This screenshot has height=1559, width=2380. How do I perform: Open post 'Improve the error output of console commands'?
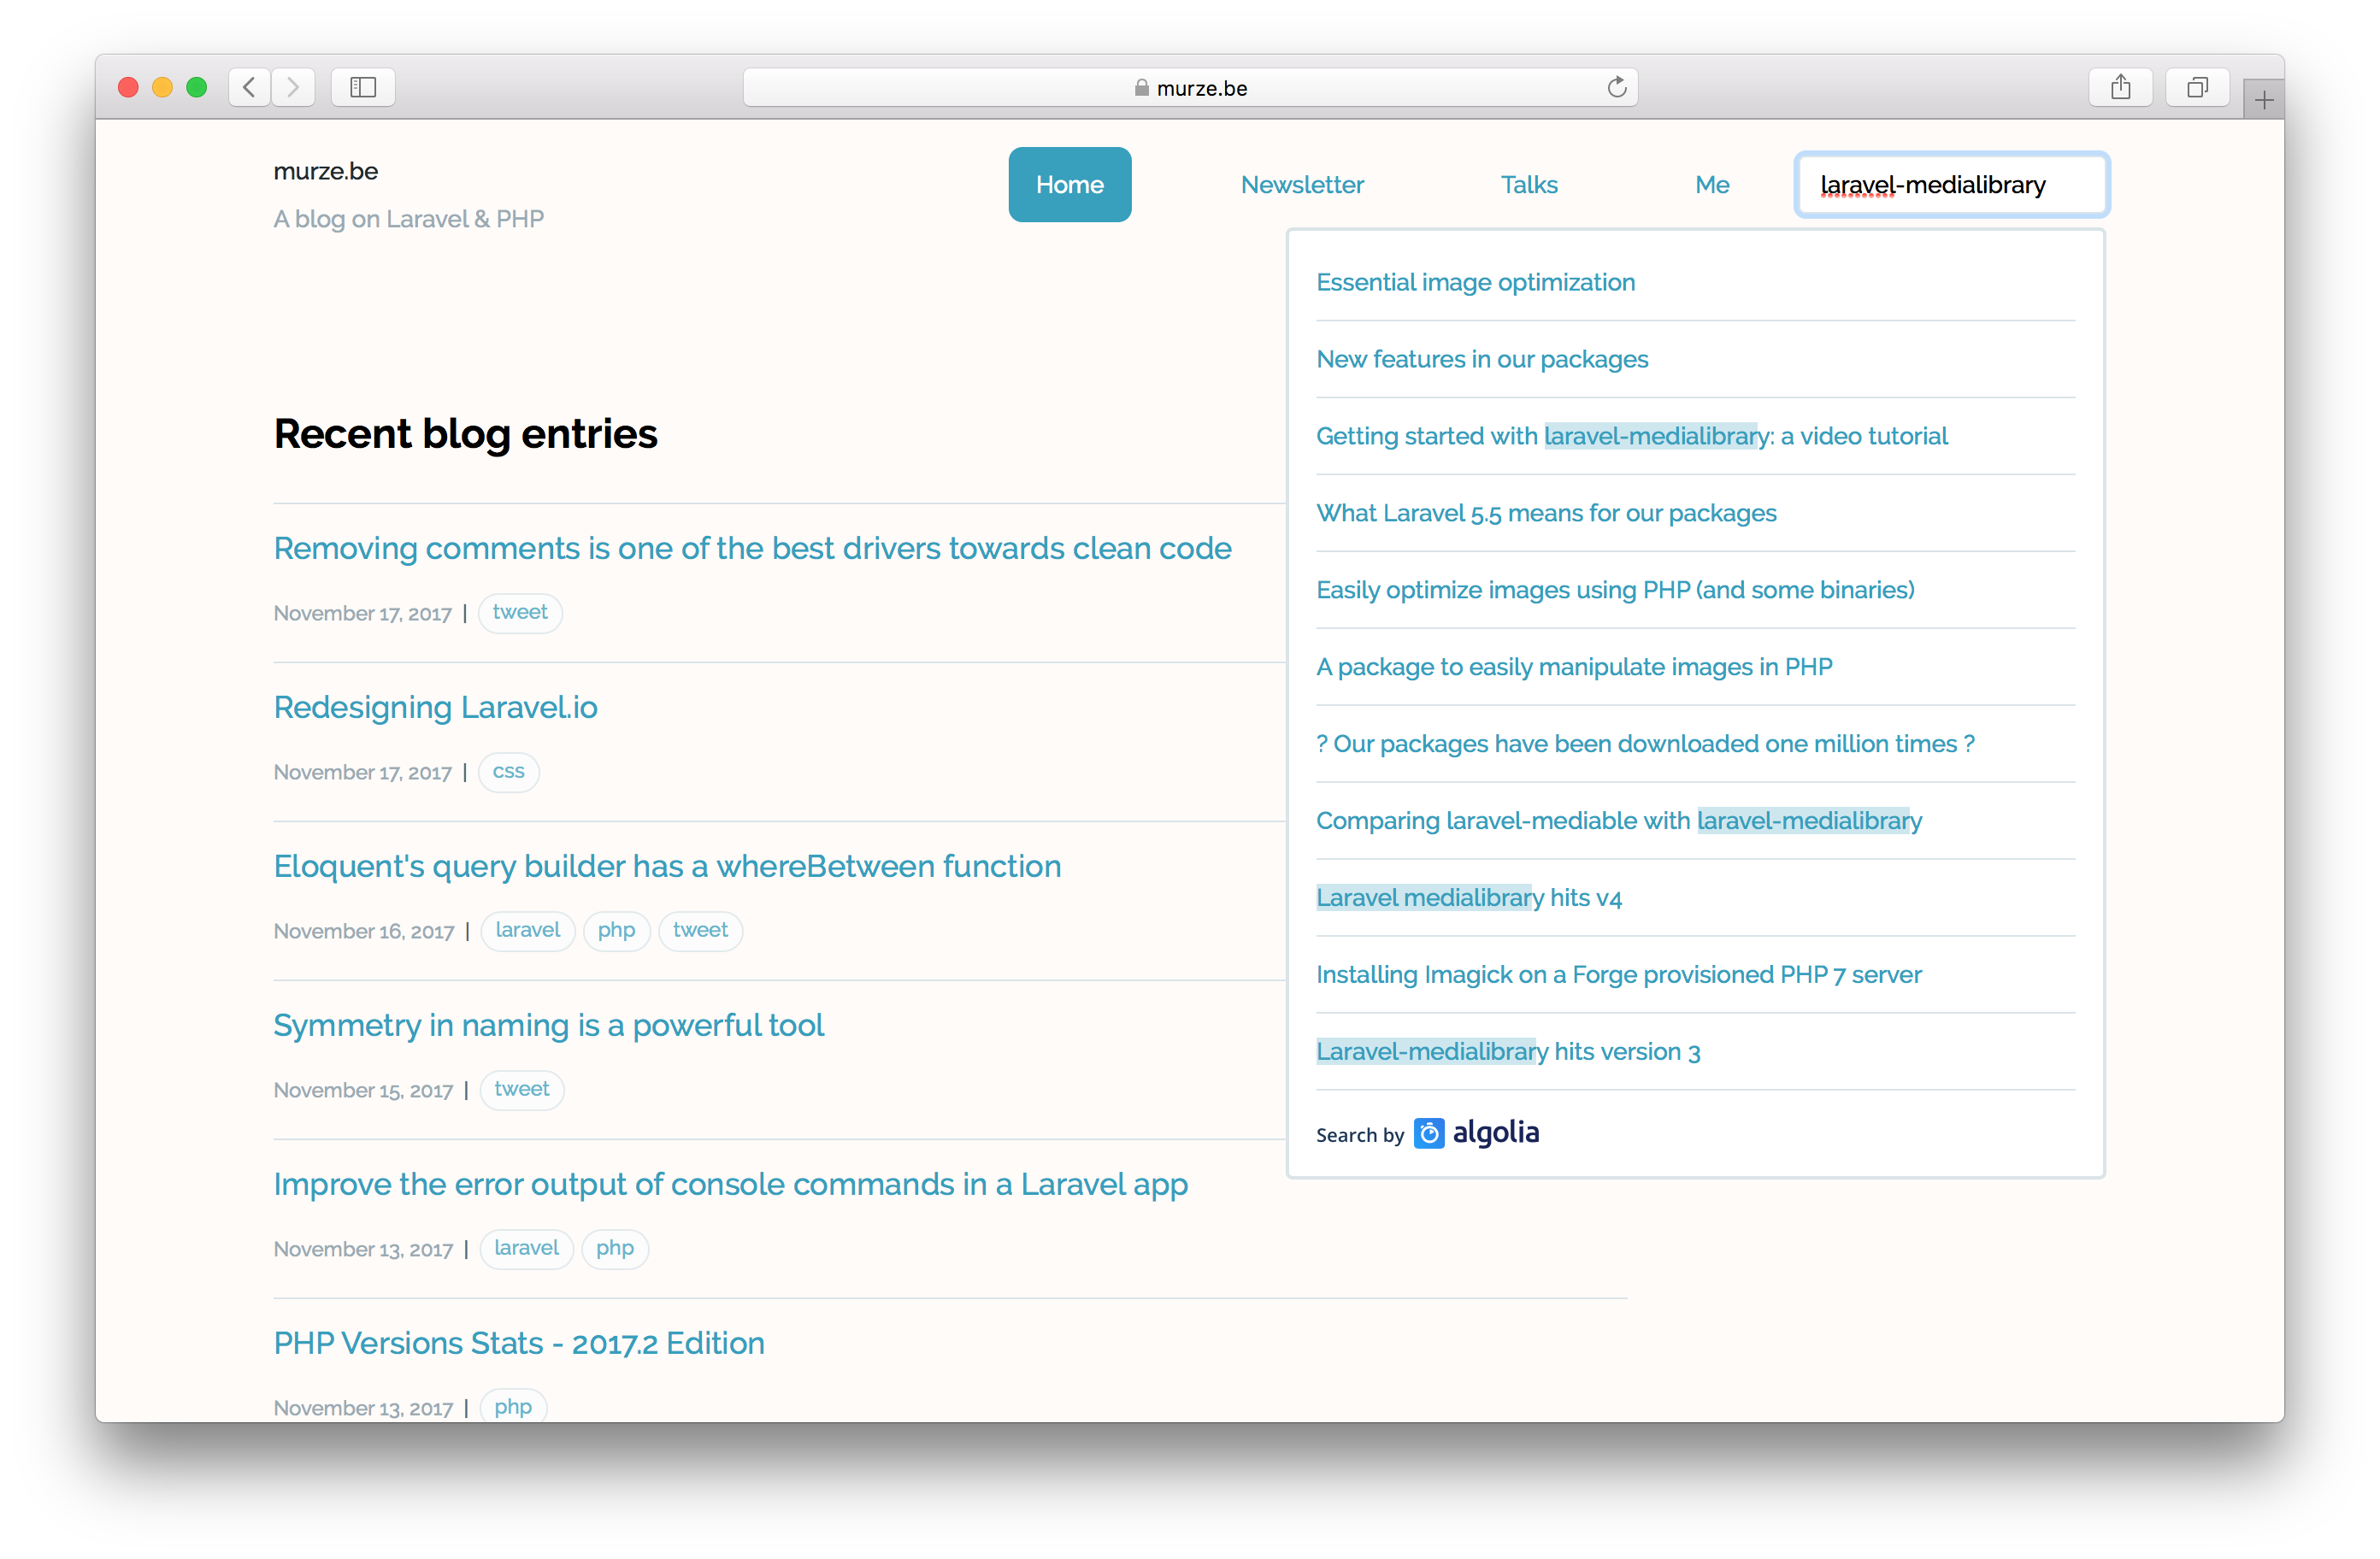[730, 1184]
